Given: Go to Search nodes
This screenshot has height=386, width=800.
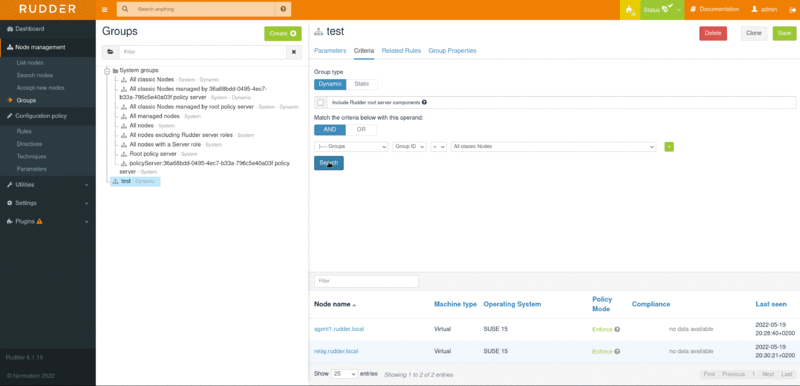Looking at the screenshot, I should [x=34, y=75].
